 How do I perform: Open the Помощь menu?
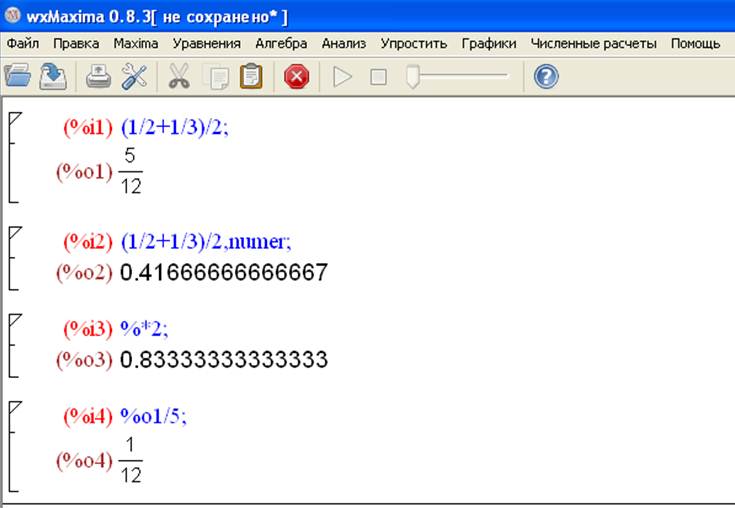[x=695, y=44]
